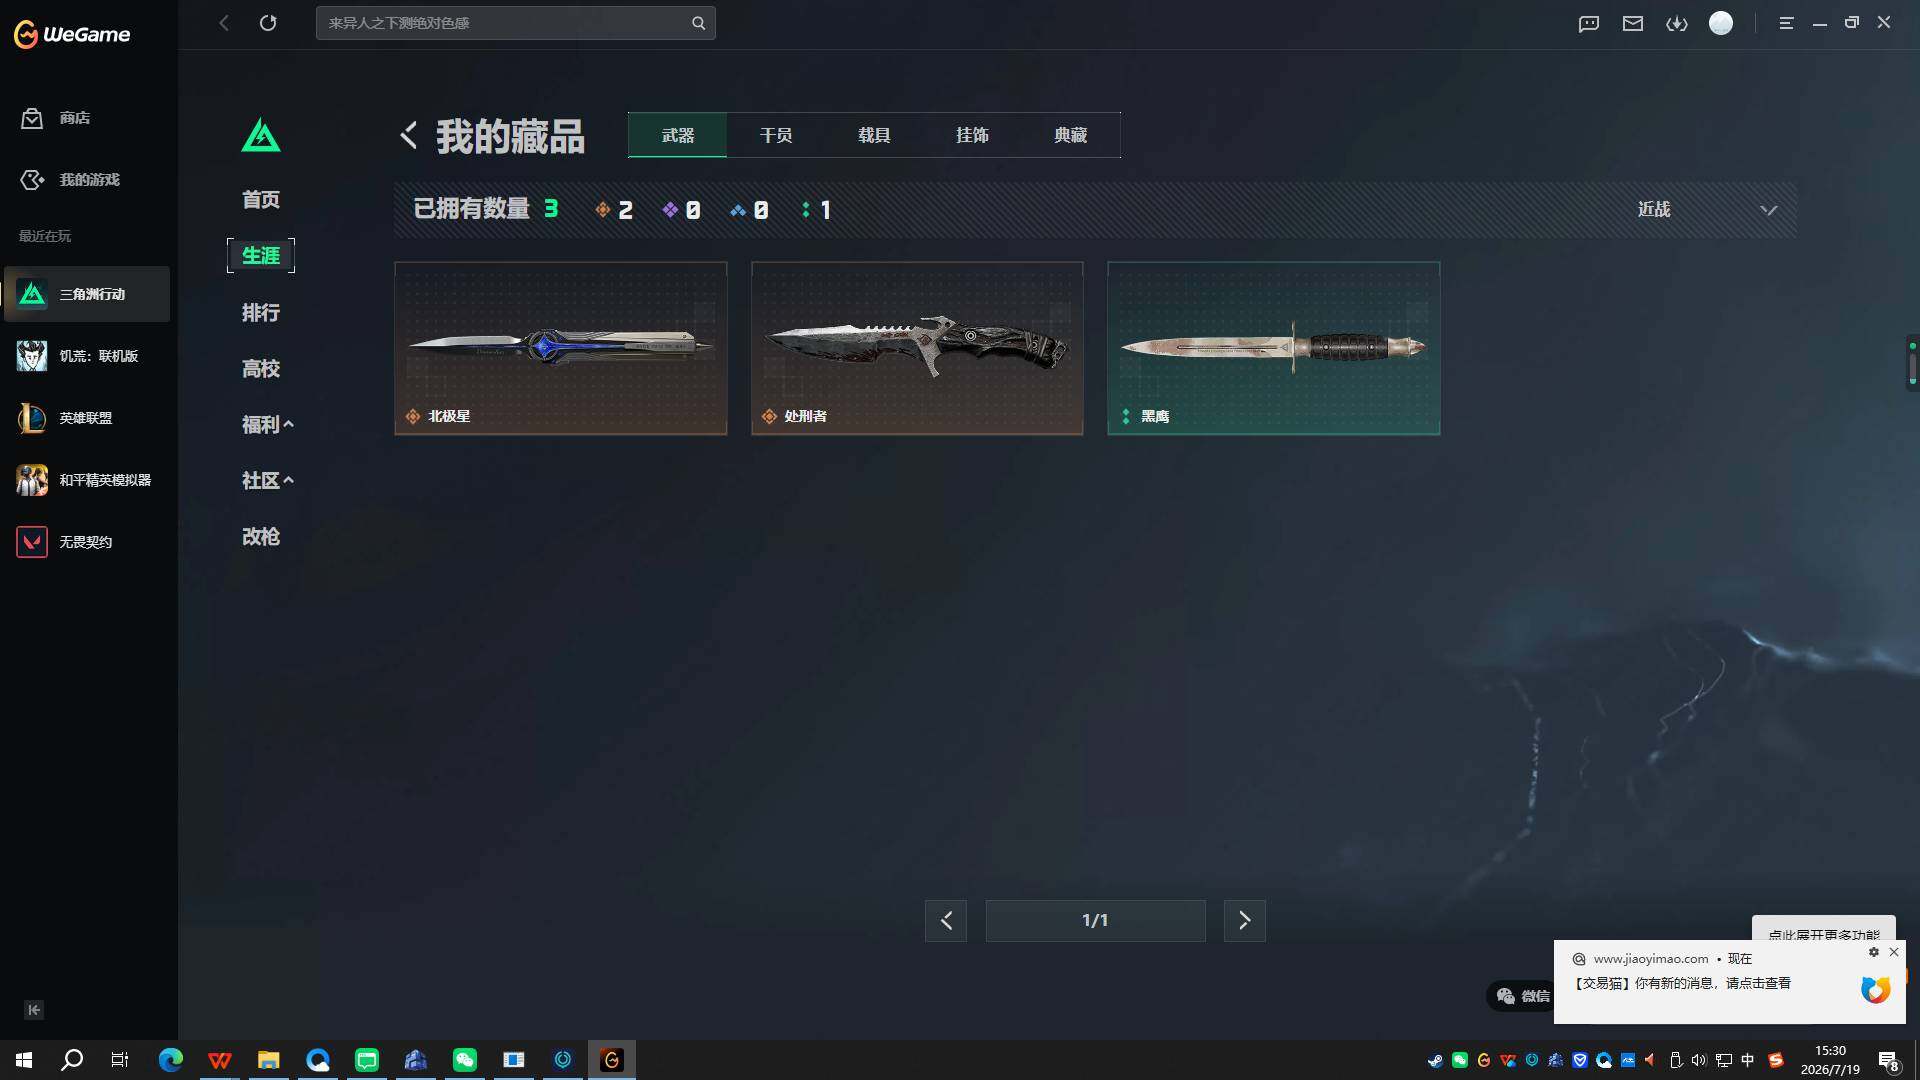
Task: Go back with the top navigation arrow
Action: [224, 23]
